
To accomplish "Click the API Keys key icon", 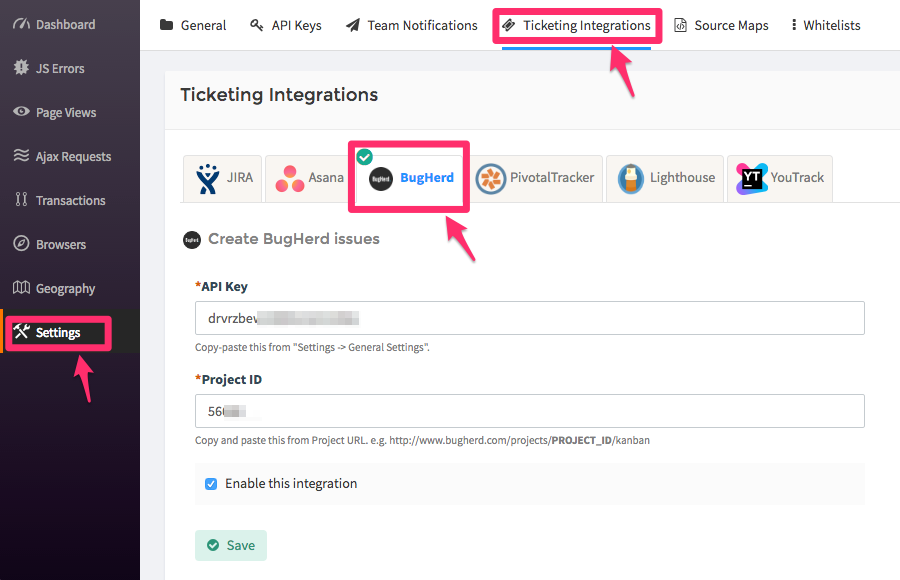I will (257, 25).
